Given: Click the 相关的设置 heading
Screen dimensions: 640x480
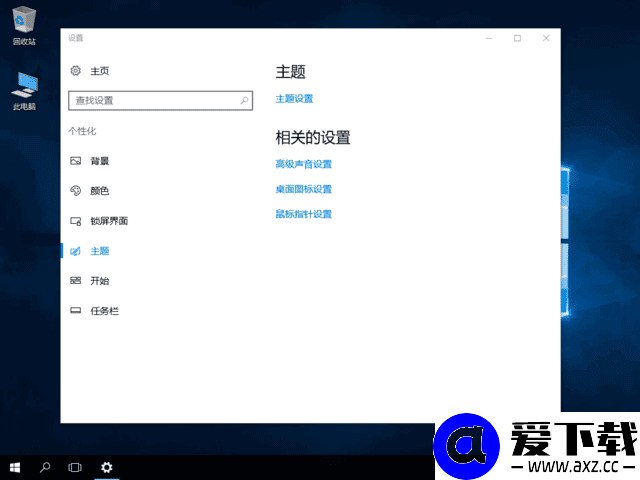Looking at the screenshot, I should [313, 138].
